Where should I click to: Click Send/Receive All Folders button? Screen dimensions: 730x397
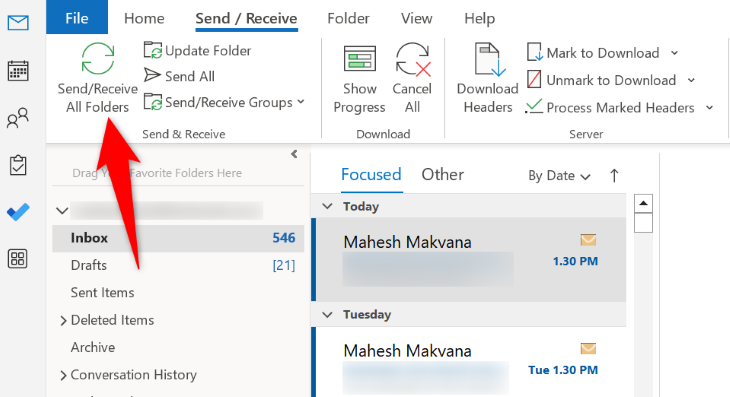click(97, 78)
